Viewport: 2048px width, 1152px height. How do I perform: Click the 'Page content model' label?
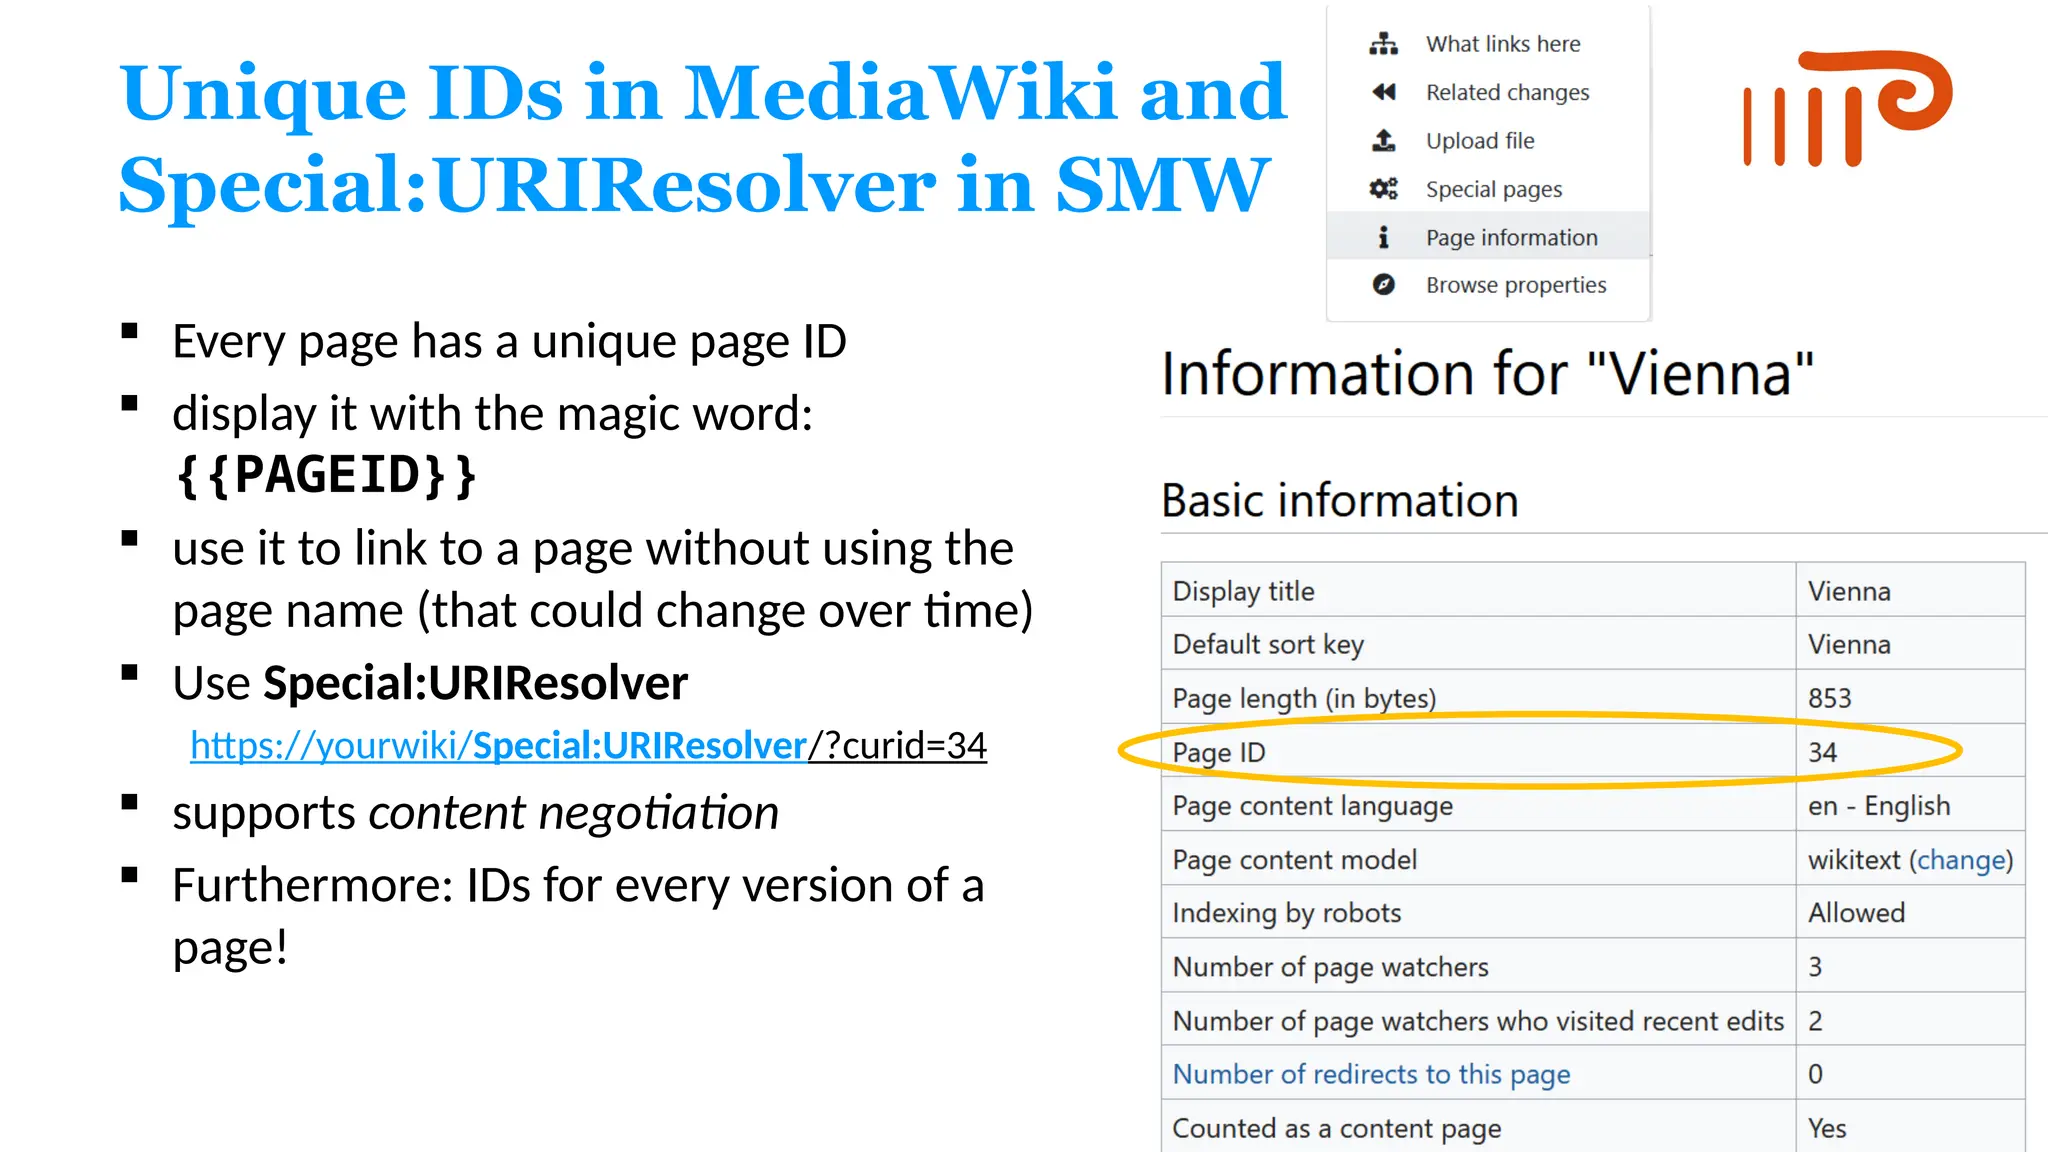[x=1294, y=860]
